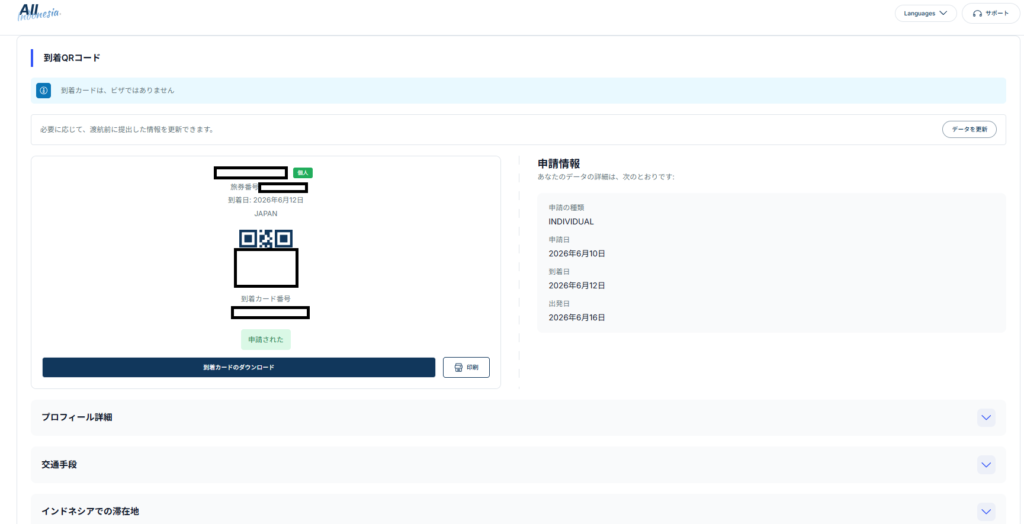Expand the 交通手段 section chevron

point(986,465)
